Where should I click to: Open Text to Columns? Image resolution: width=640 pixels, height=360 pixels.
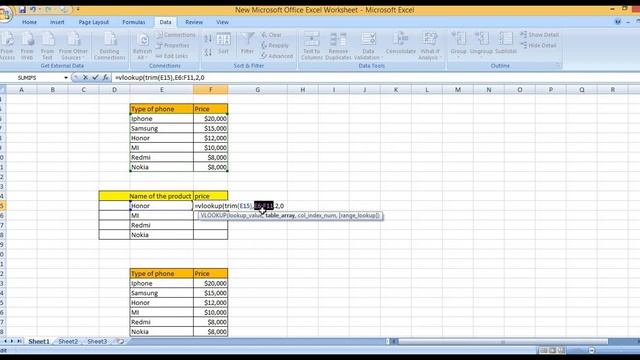pyautogui.click(x=311, y=46)
